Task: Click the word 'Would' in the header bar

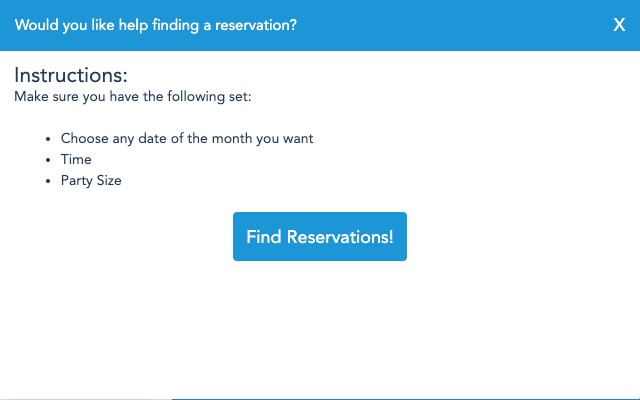Action: [x=35, y=25]
